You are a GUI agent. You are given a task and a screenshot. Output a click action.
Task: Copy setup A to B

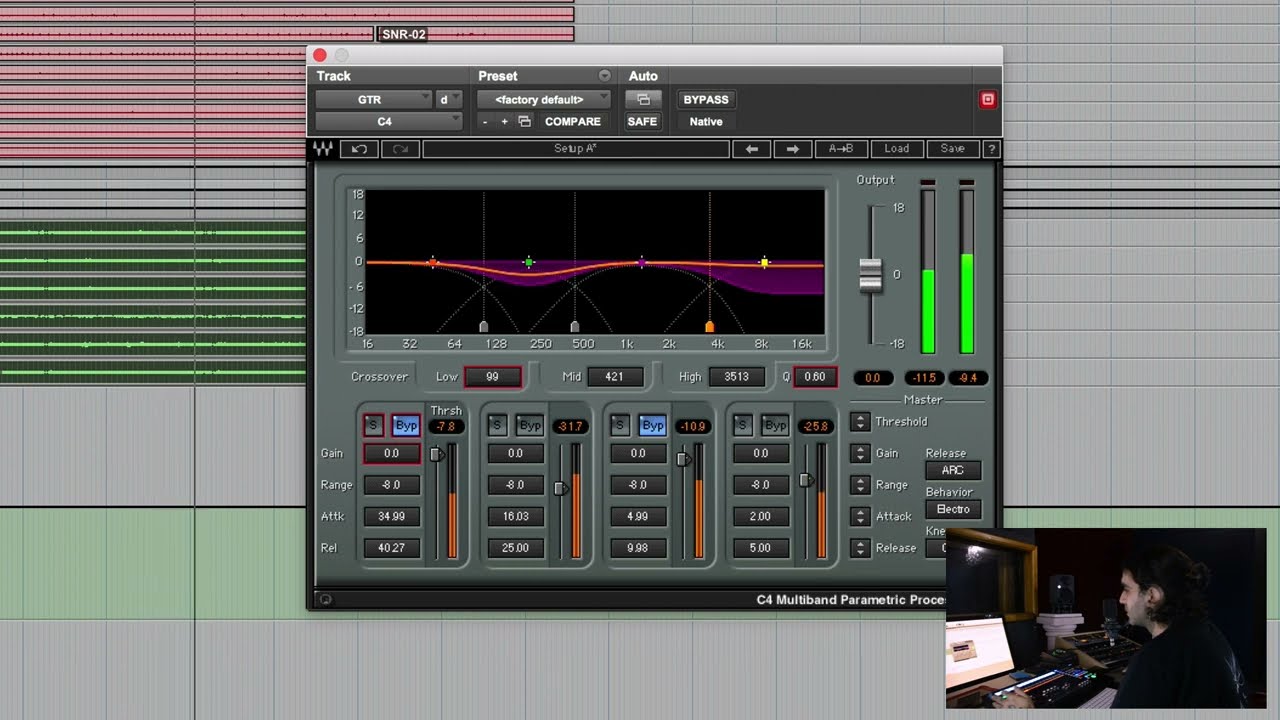[x=841, y=149]
